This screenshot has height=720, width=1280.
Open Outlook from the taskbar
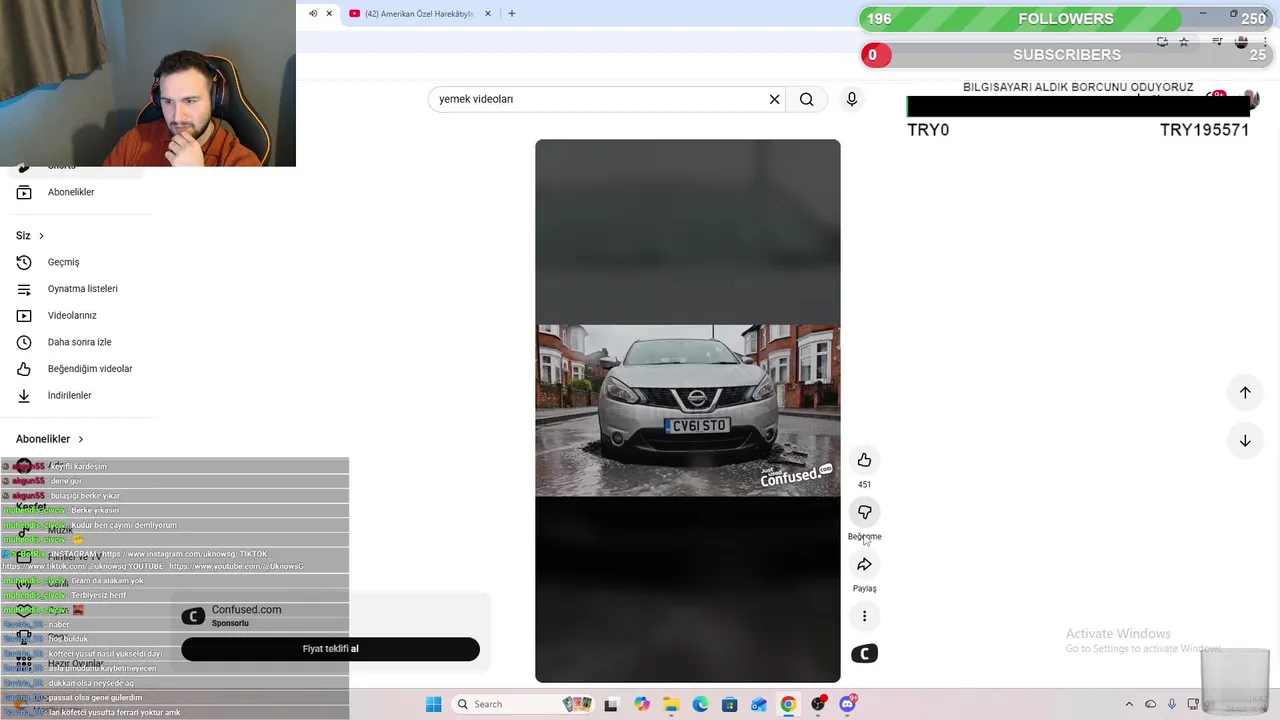[x=759, y=704]
